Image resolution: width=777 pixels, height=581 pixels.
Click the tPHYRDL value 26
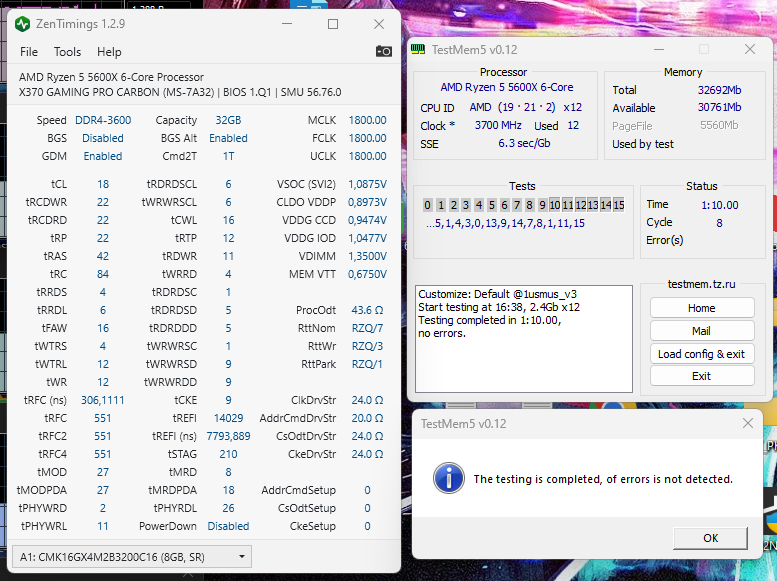(228, 508)
